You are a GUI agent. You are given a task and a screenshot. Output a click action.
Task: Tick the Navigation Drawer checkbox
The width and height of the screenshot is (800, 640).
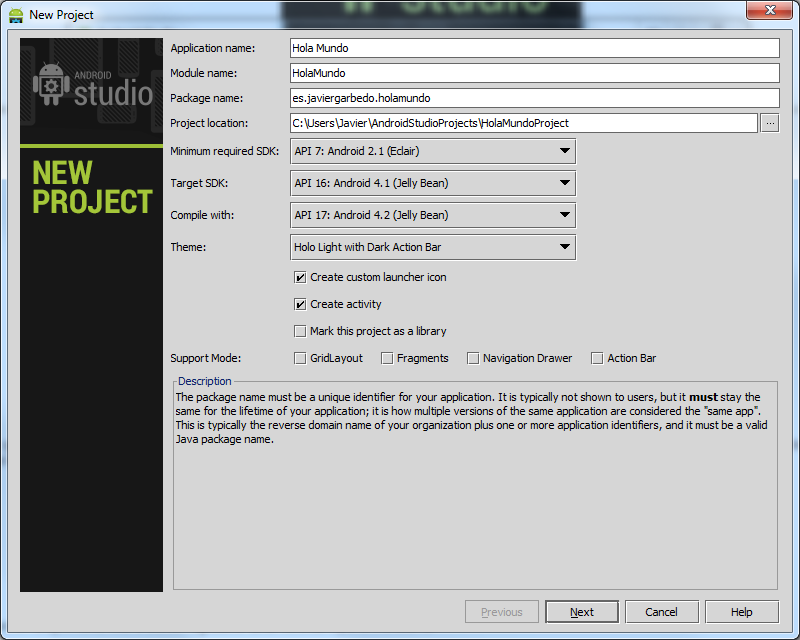(x=472, y=358)
